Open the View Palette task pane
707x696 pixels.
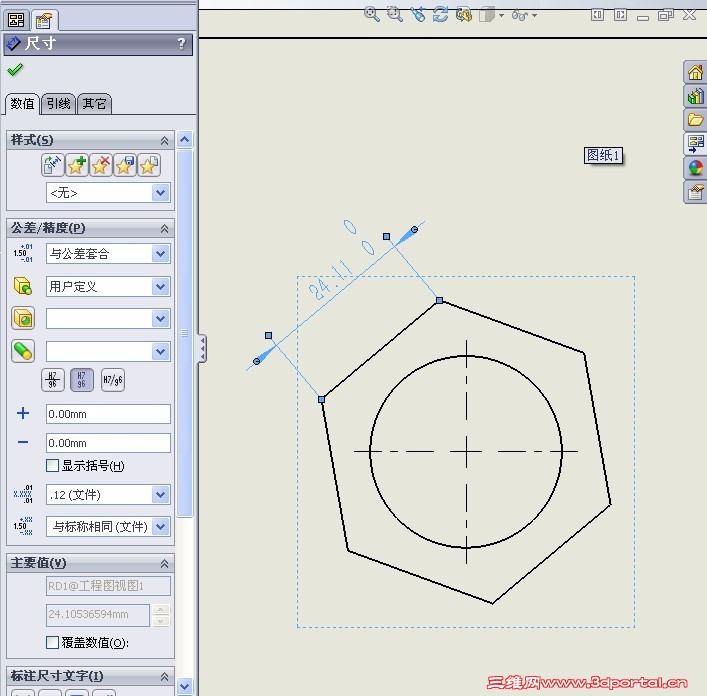(695, 144)
